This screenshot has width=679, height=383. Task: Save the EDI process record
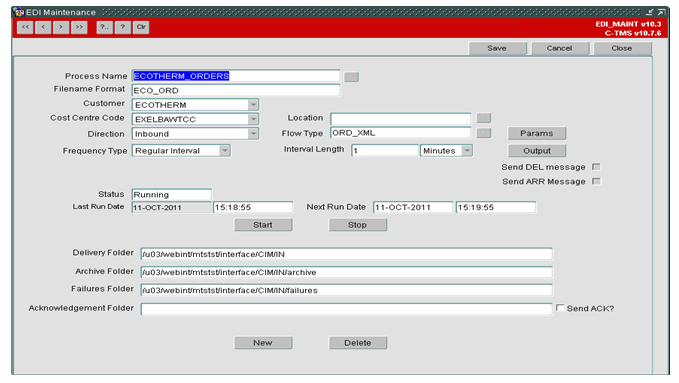497,48
